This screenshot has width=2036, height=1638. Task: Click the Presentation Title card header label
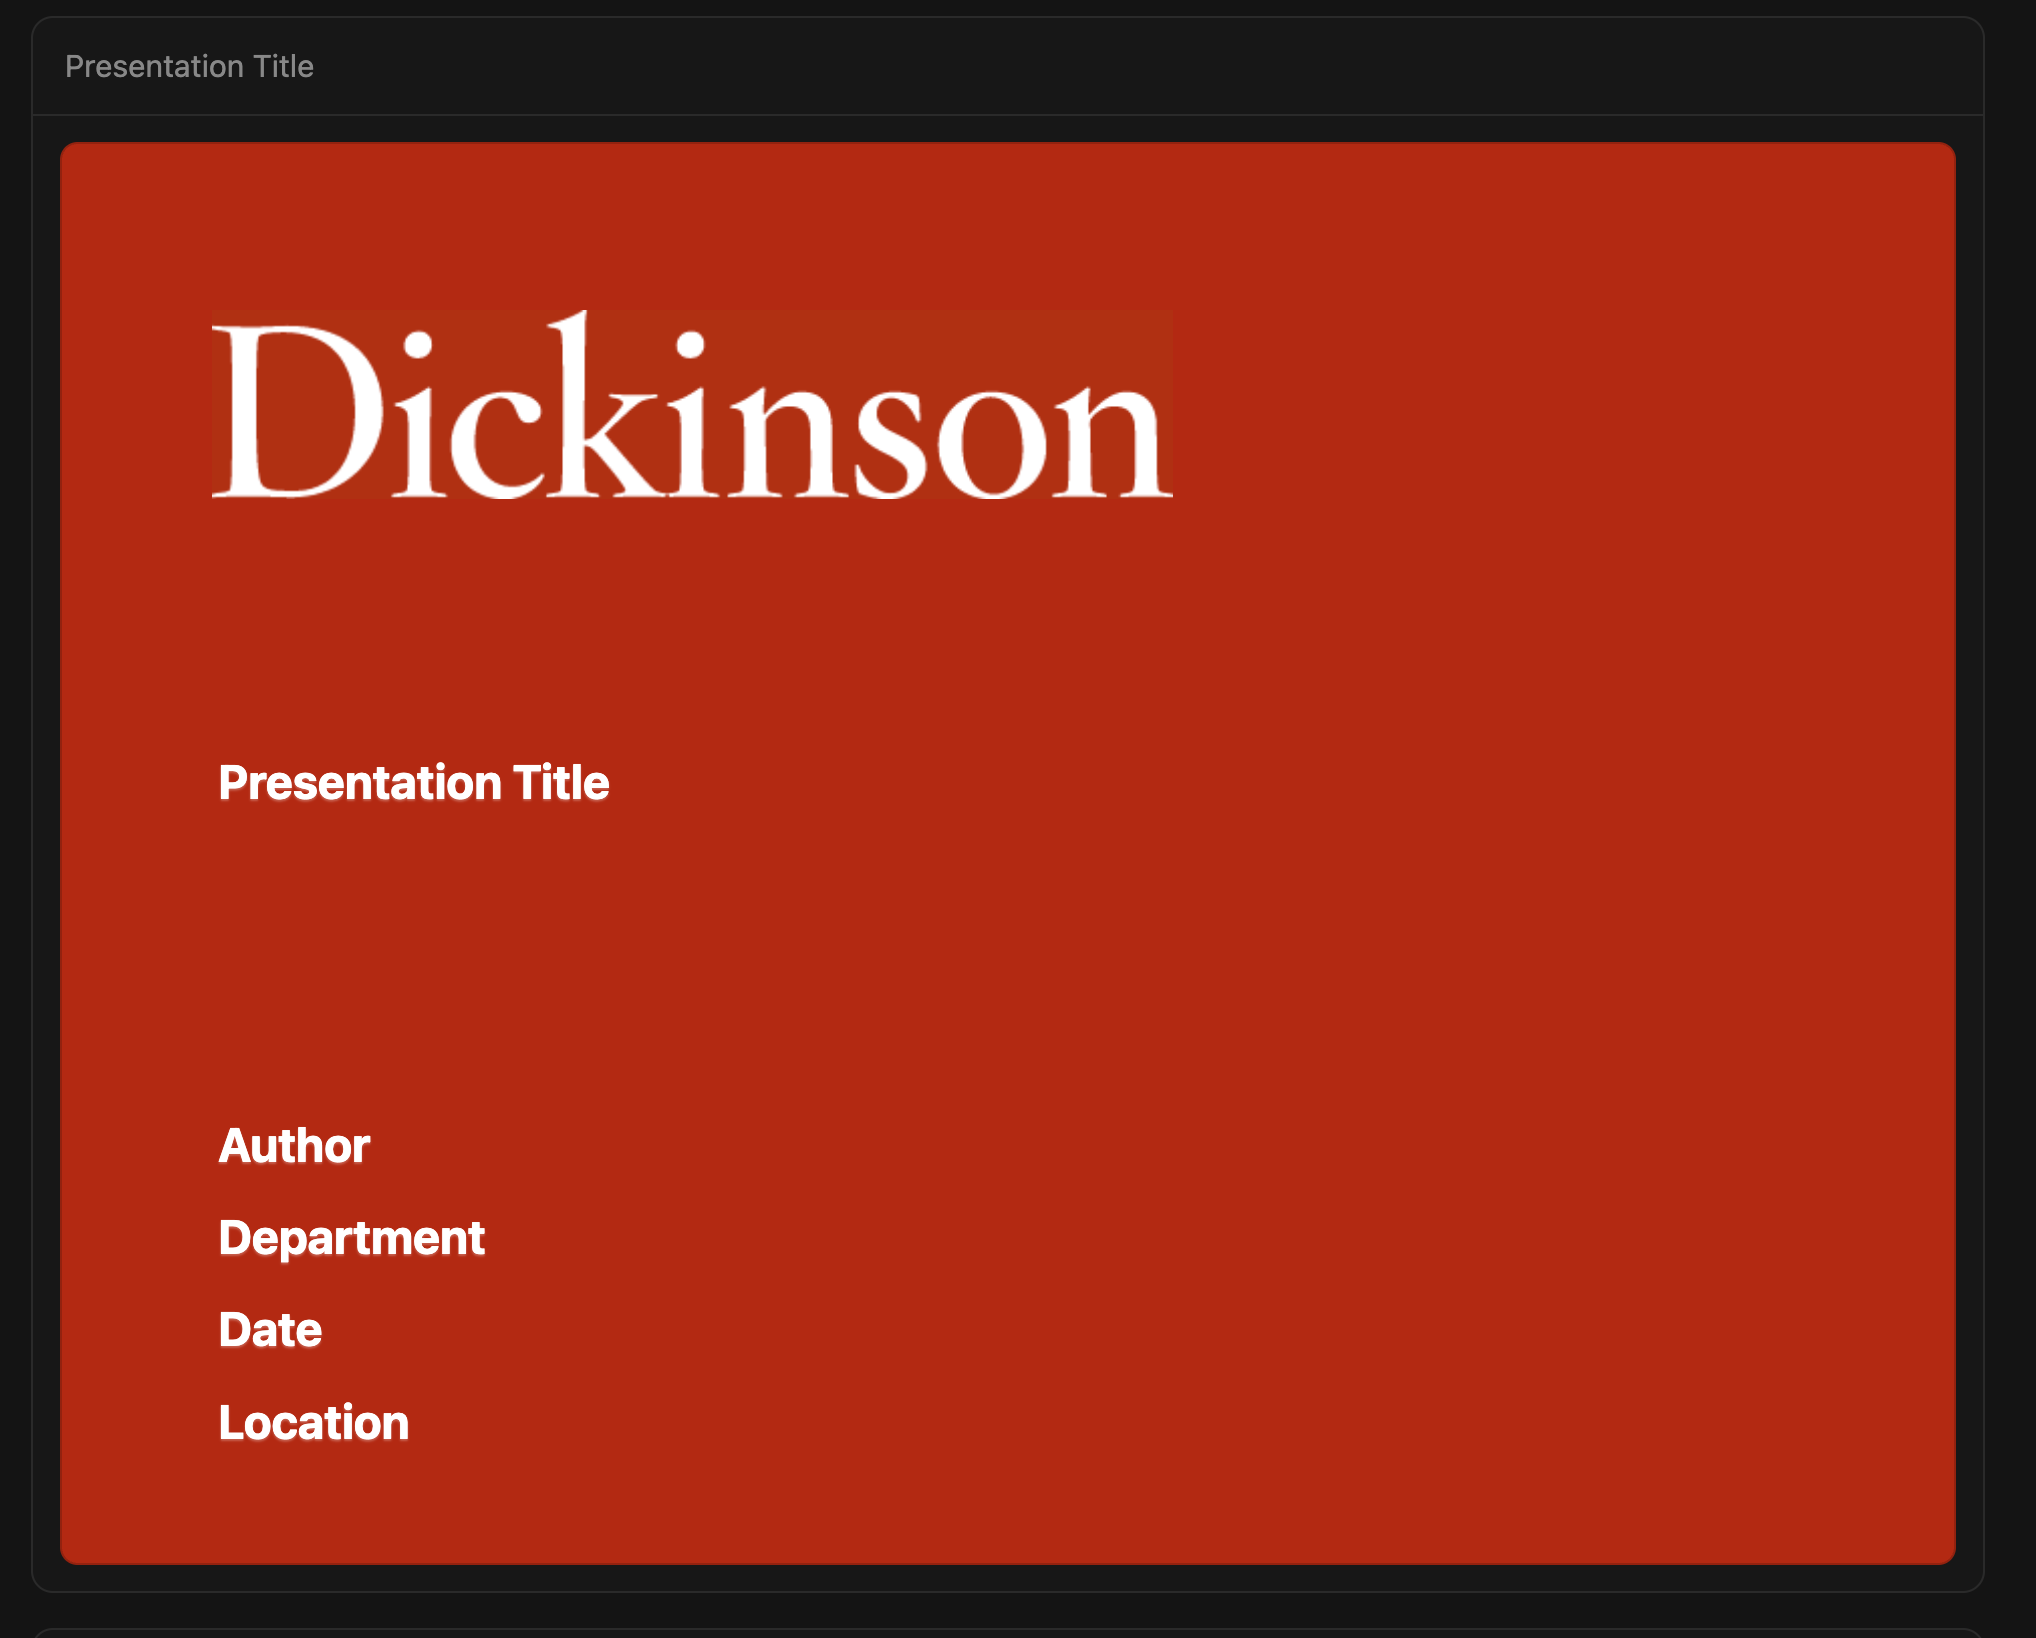coord(189,66)
